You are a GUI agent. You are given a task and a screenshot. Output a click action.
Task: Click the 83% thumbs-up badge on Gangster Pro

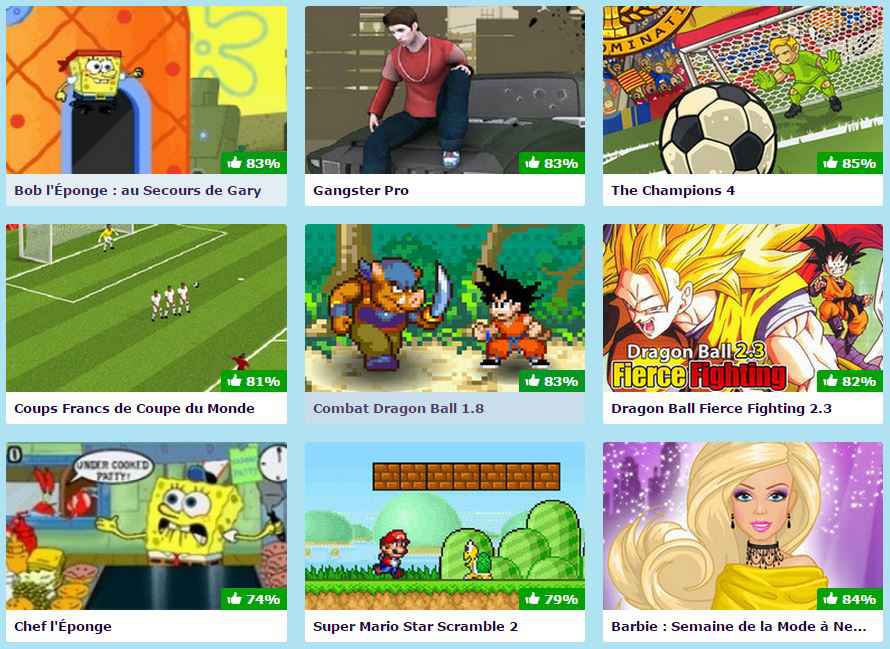552,163
